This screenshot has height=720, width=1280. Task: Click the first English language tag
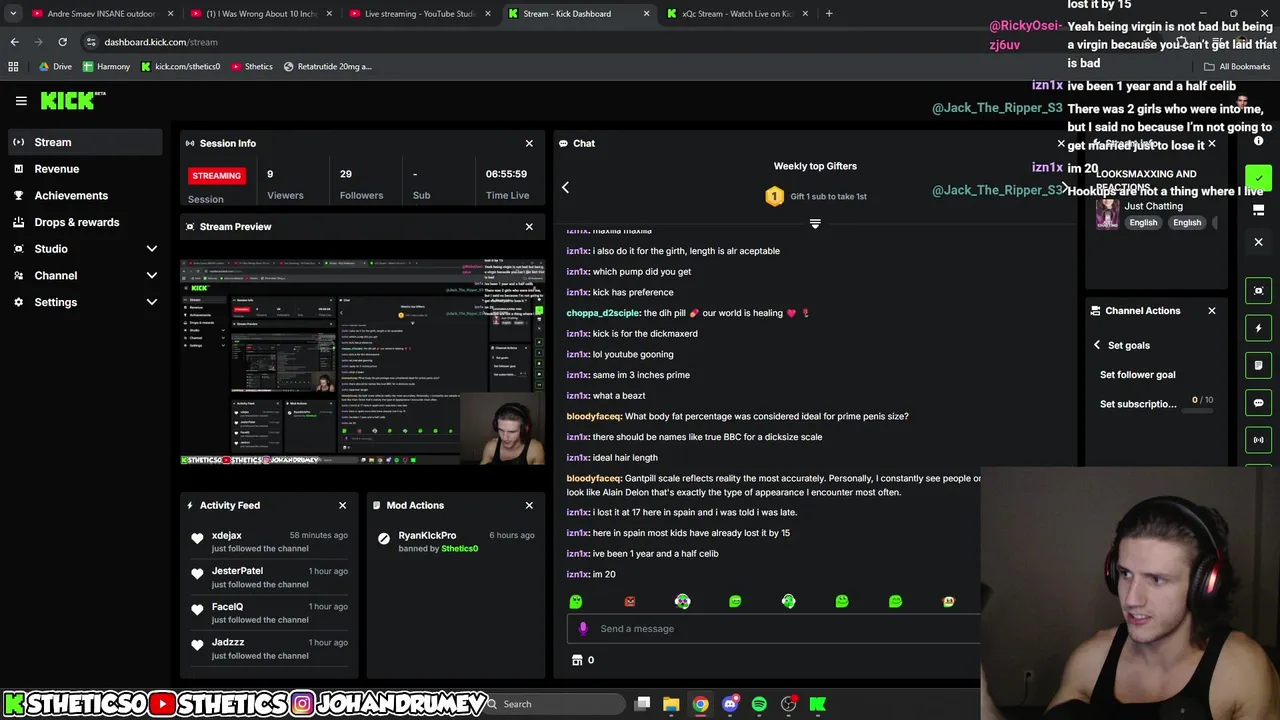tap(1143, 223)
